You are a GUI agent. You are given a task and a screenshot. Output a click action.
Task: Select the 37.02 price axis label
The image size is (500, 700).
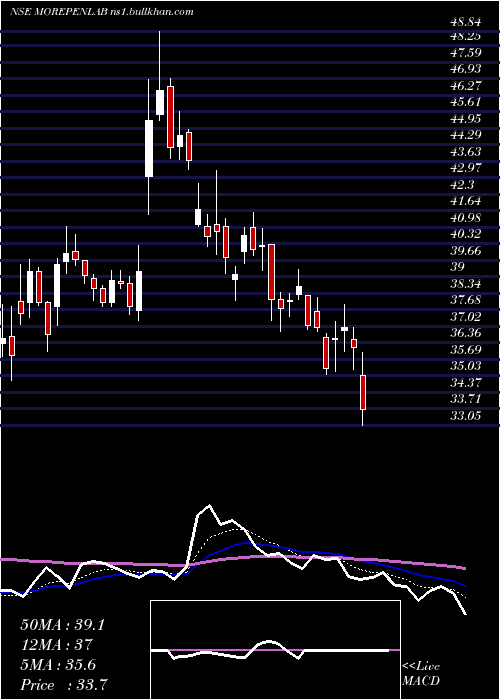[464, 317]
